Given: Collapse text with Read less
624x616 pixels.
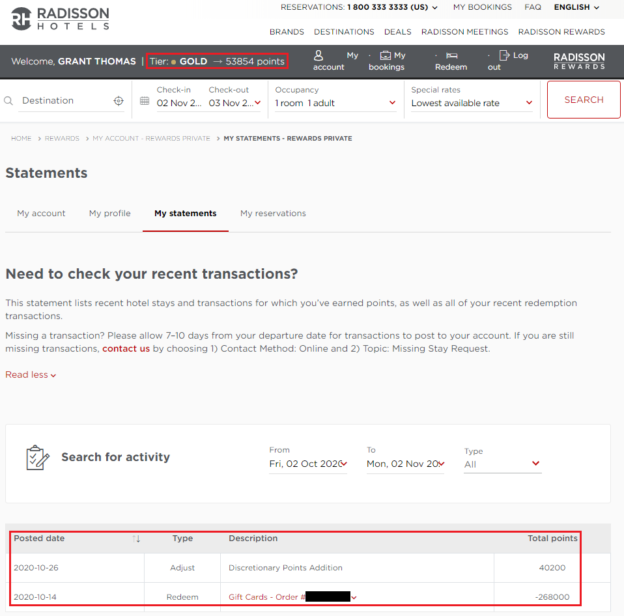Looking at the screenshot, I should 31,375.
